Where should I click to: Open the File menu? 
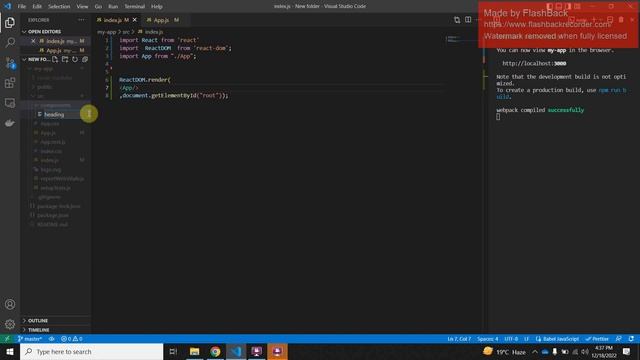click(22, 7)
